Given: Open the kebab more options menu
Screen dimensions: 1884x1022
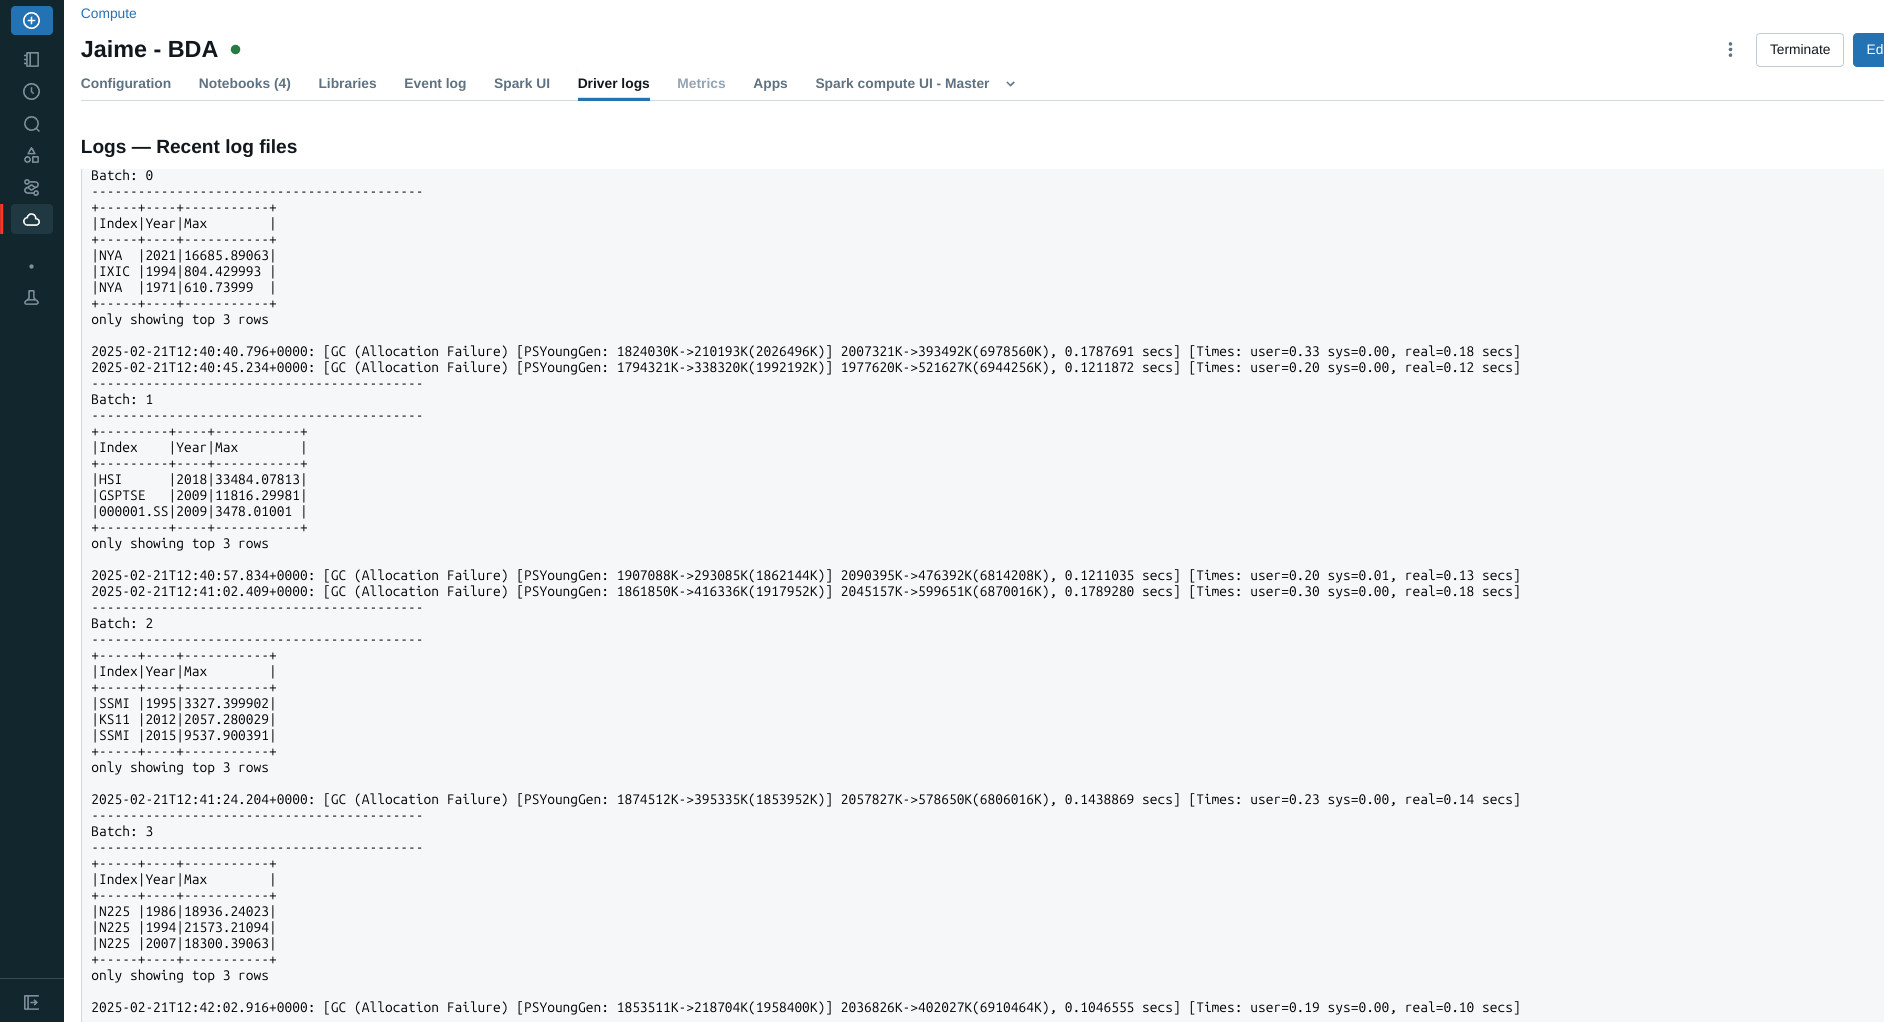Looking at the screenshot, I should tap(1730, 49).
